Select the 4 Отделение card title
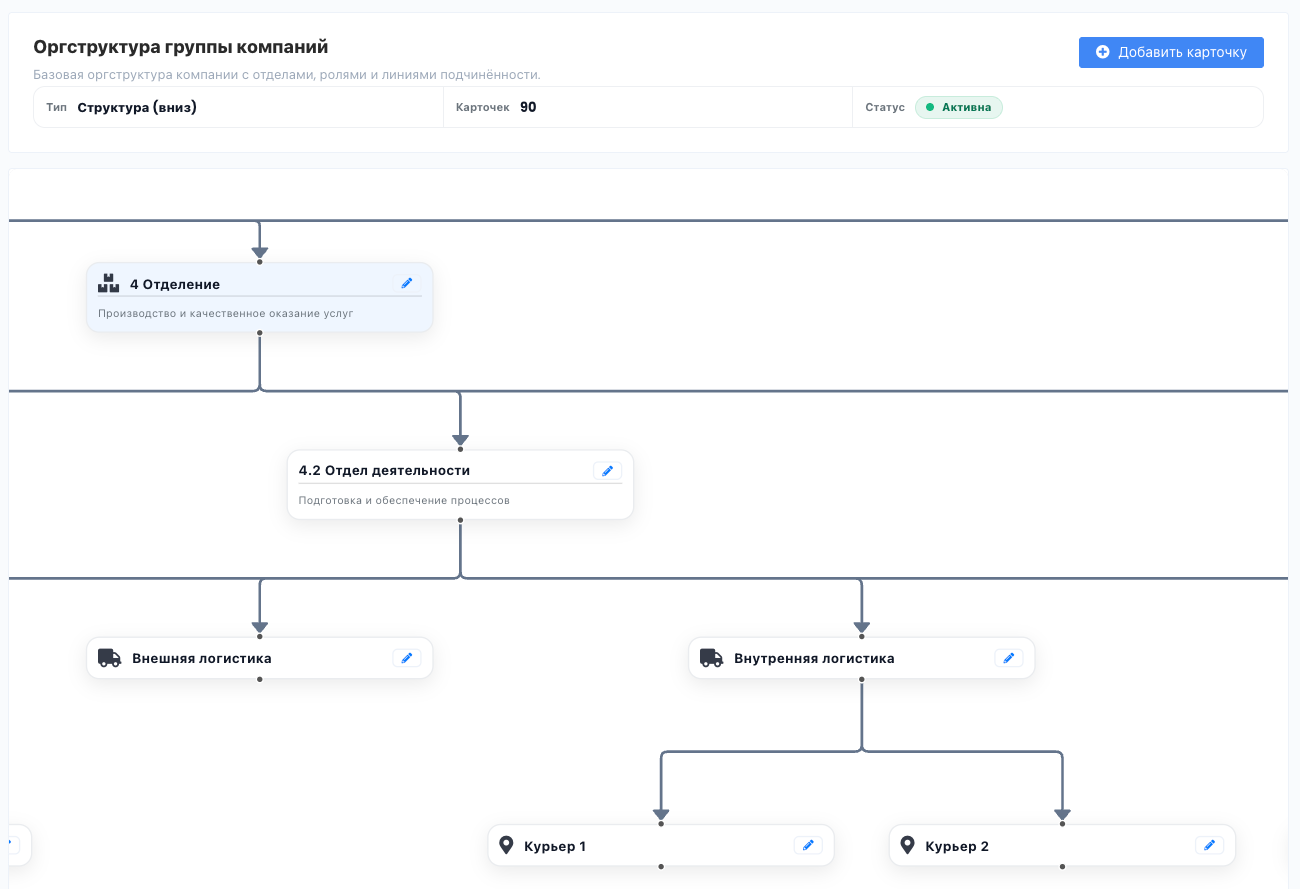 (175, 284)
